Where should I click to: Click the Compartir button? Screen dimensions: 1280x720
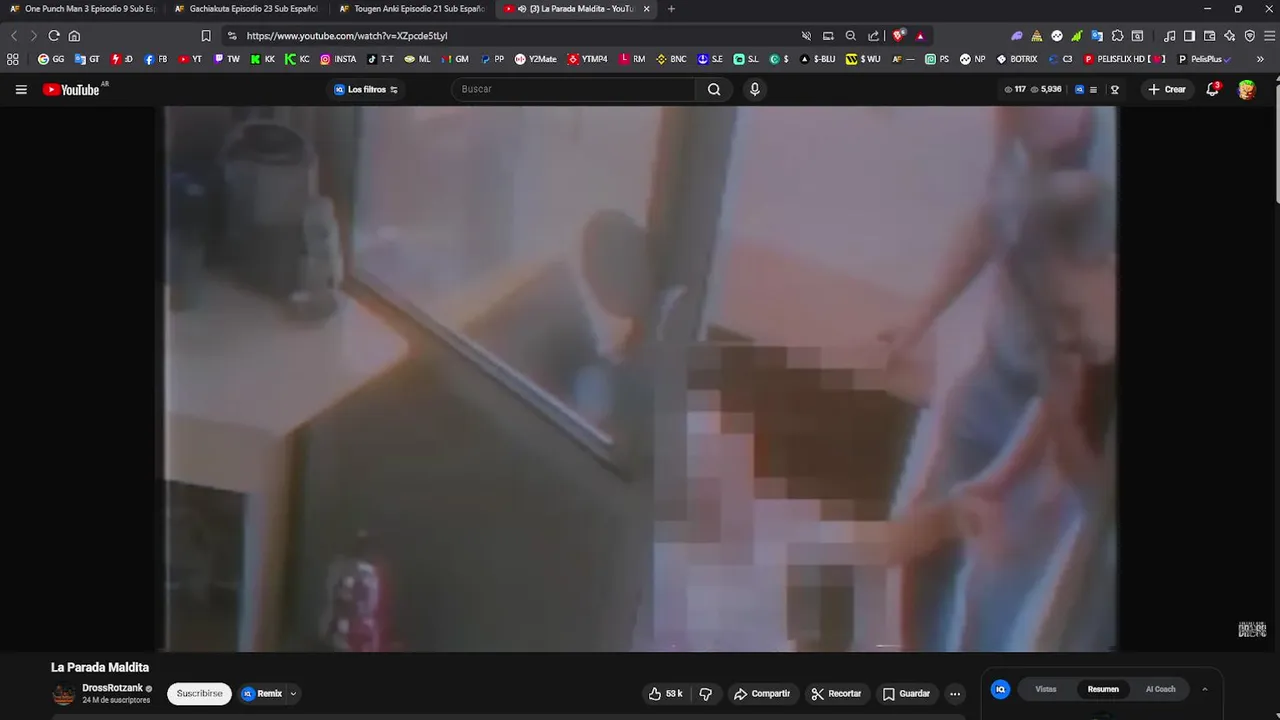[762, 693]
